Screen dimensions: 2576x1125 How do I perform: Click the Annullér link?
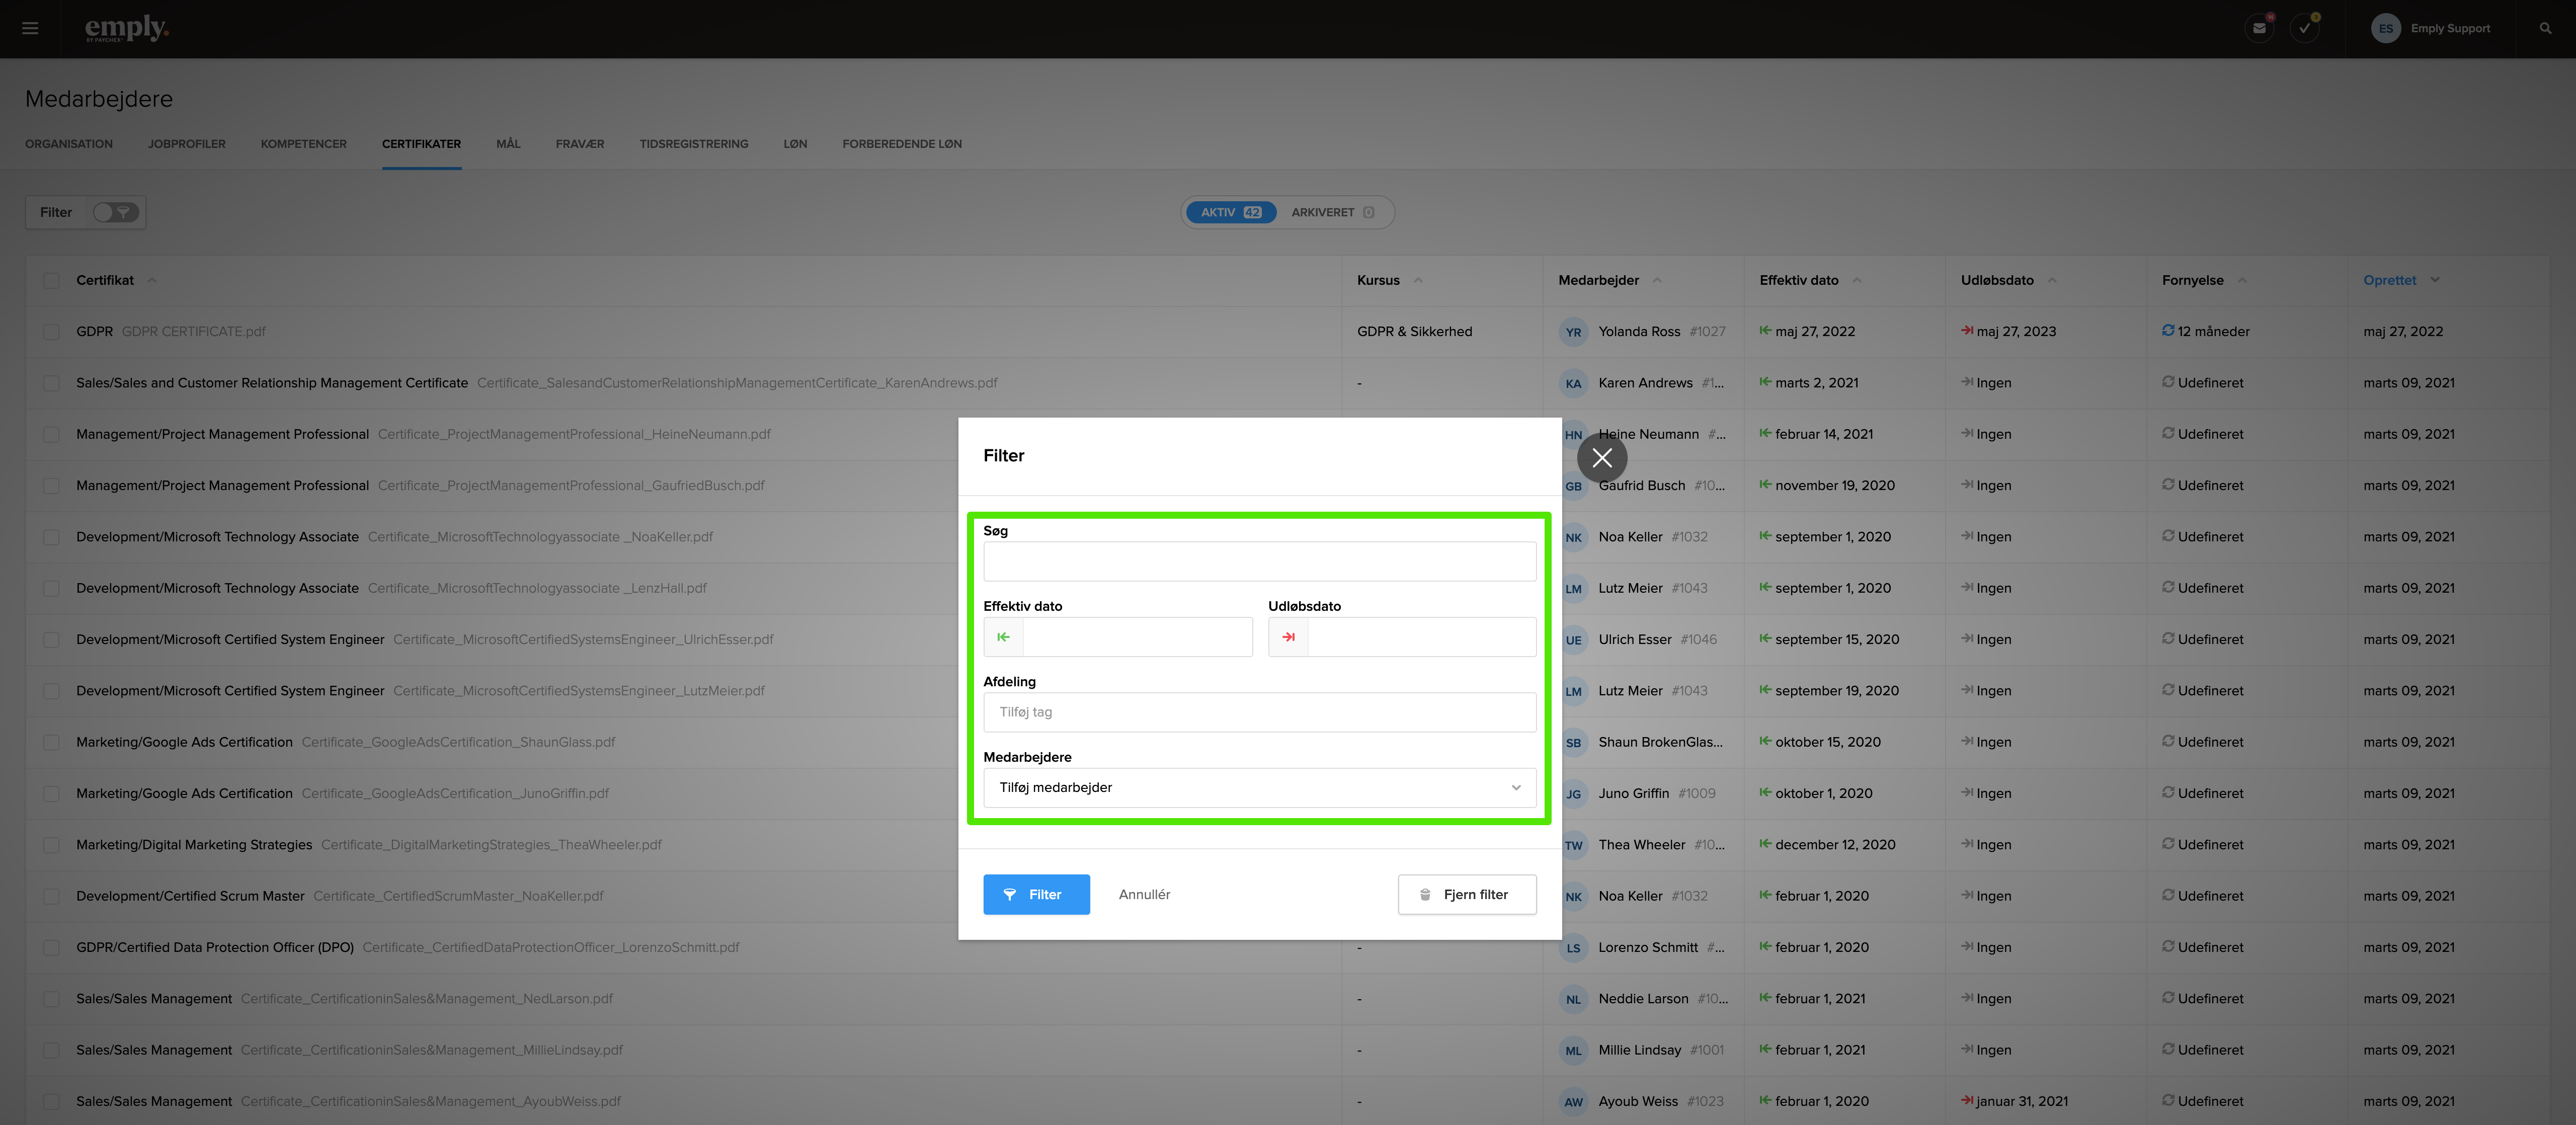coord(1144,894)
